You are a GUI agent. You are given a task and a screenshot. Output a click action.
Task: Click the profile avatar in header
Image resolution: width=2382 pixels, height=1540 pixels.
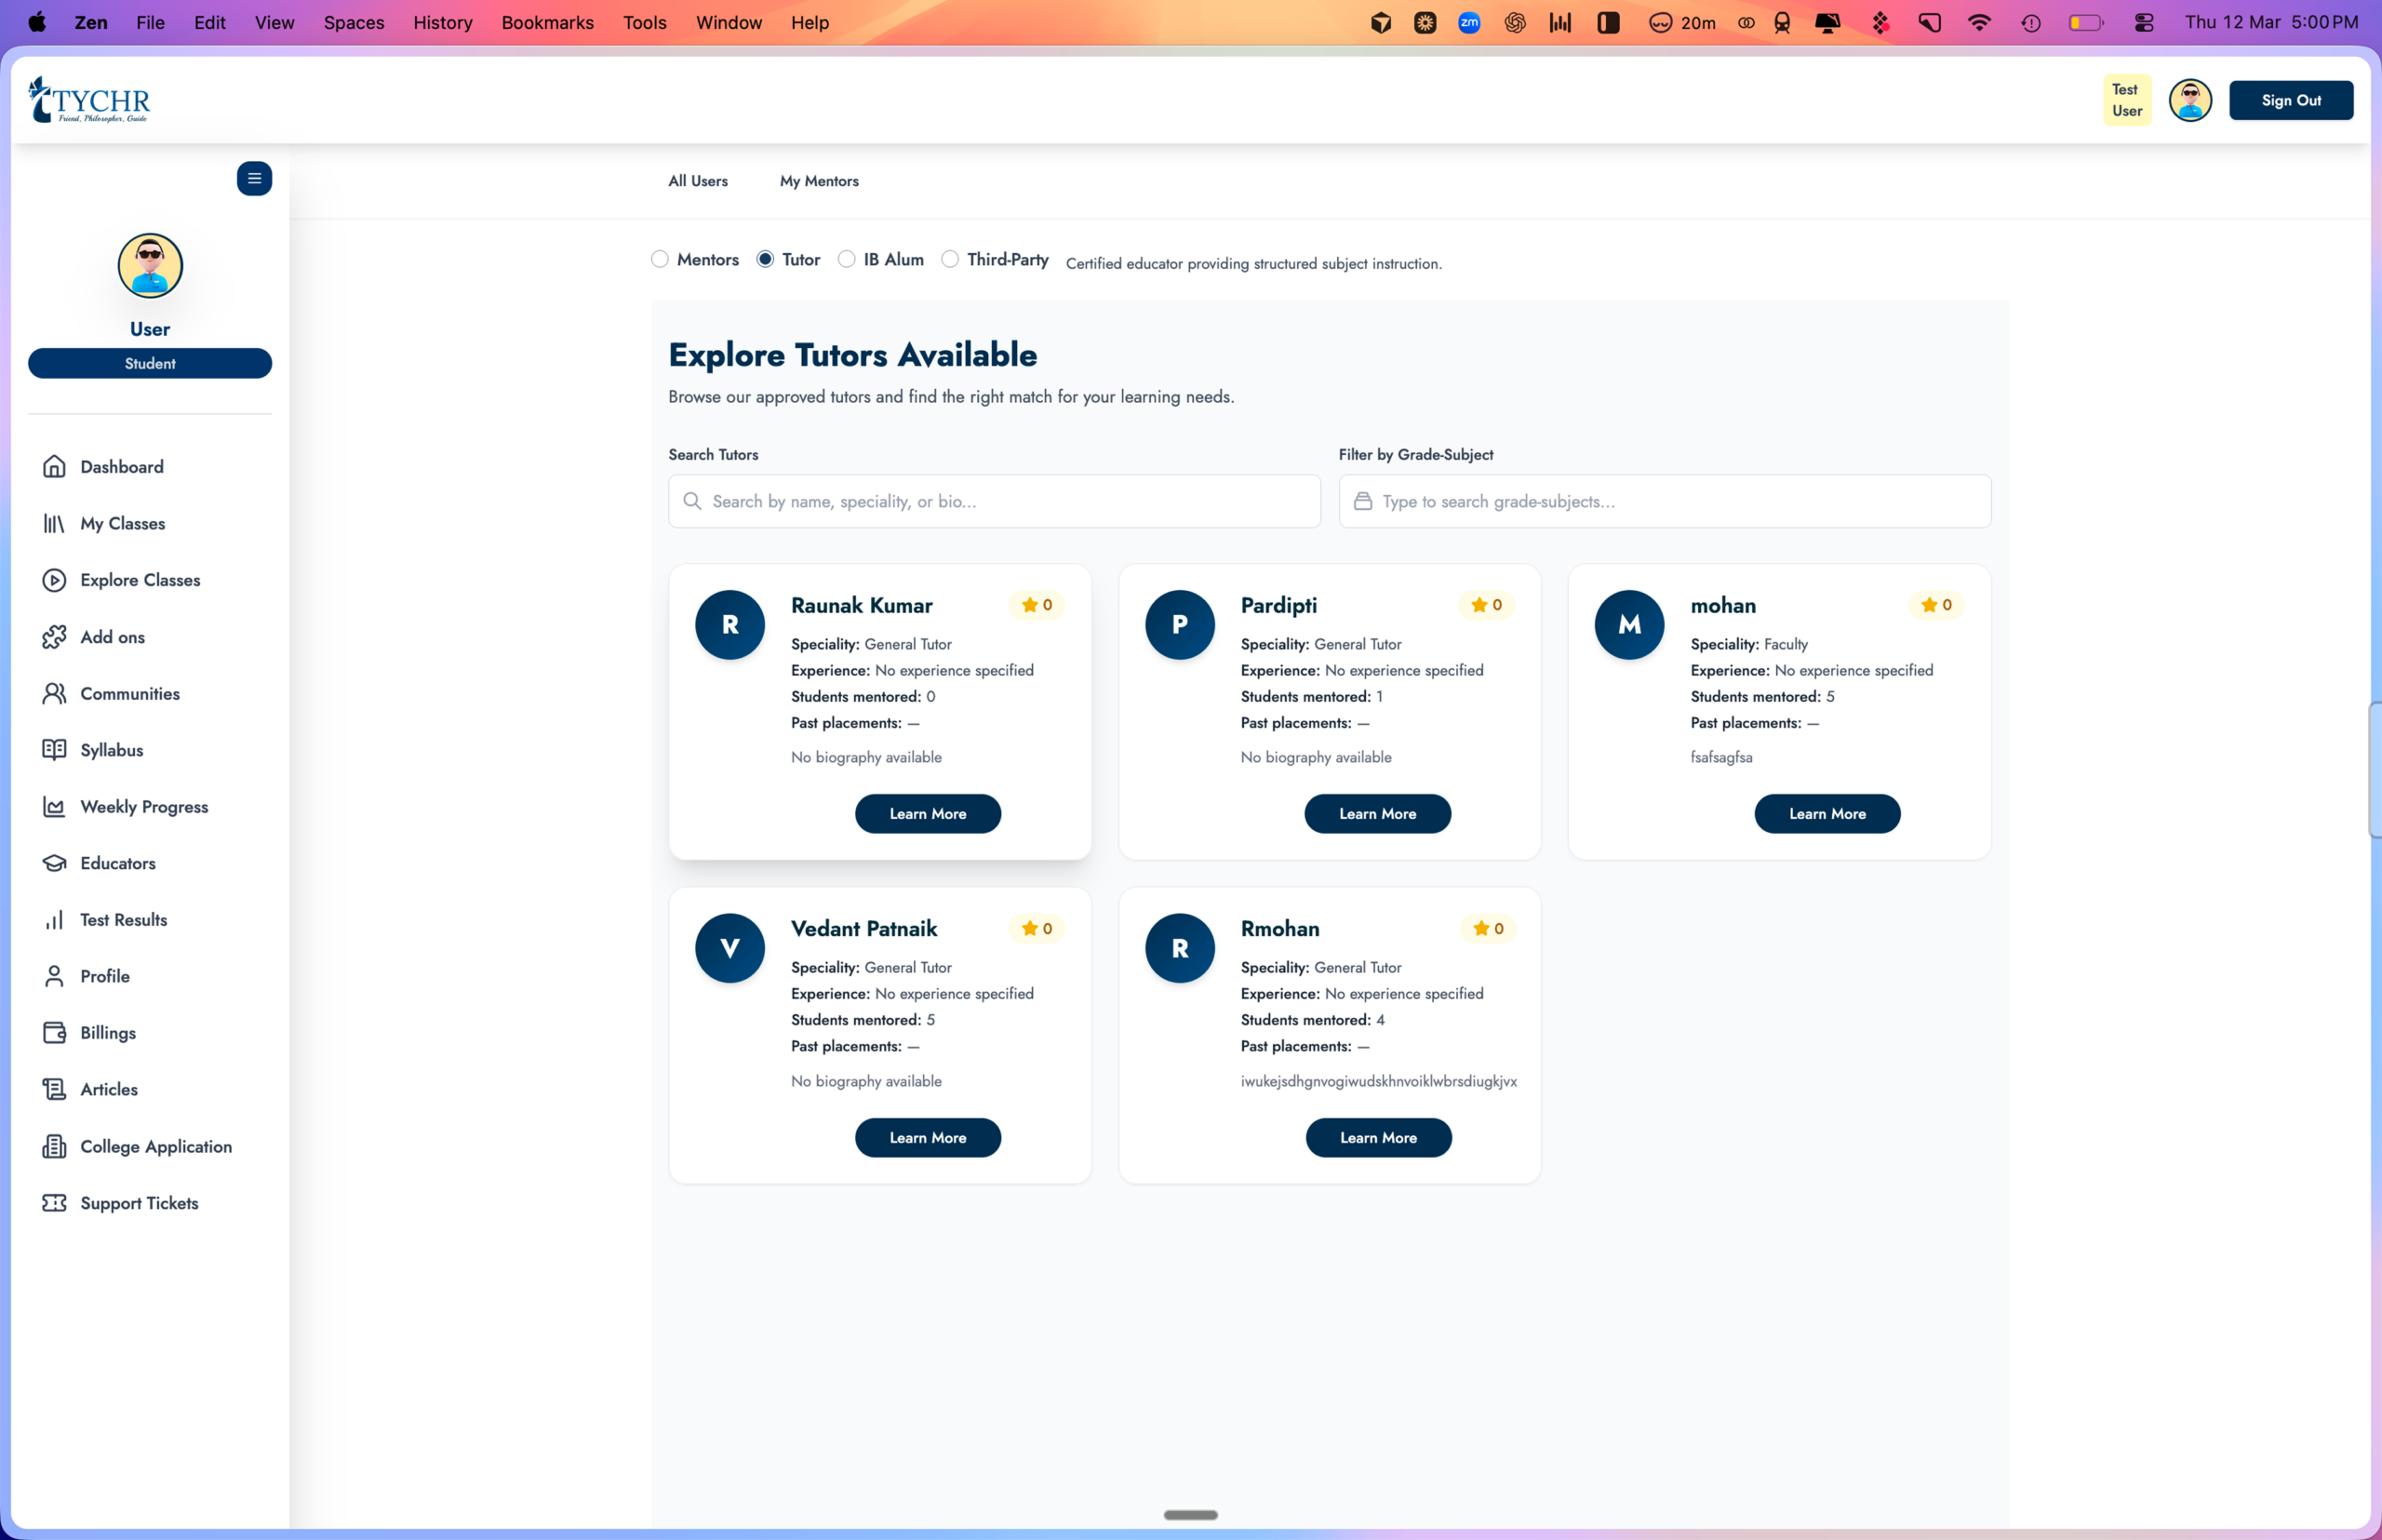(x=2189, y=100)
